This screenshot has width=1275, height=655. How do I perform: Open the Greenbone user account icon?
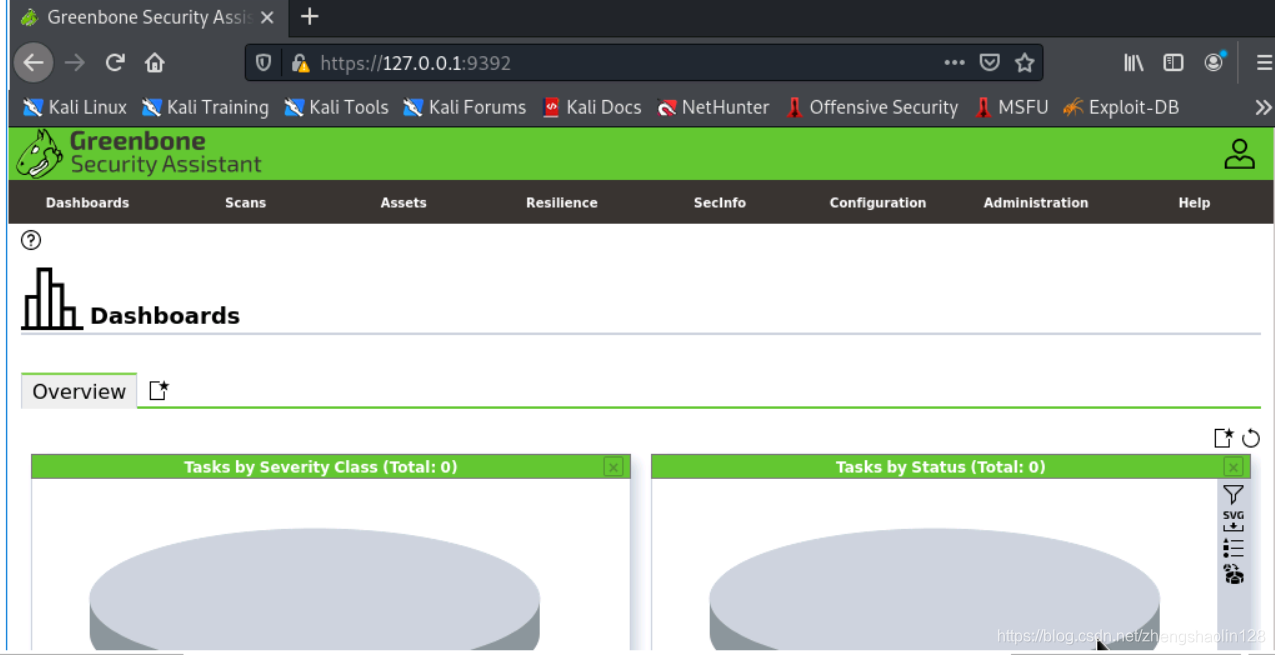point(1239,154)
